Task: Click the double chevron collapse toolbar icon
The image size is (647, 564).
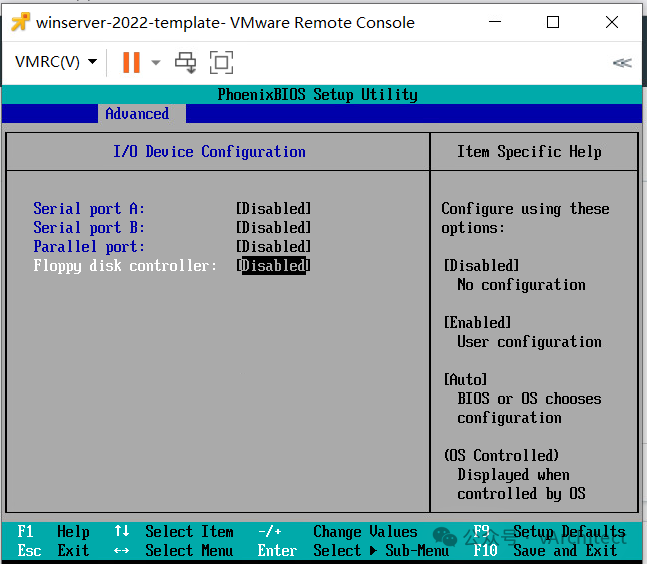Action: (x=622, y=63)
